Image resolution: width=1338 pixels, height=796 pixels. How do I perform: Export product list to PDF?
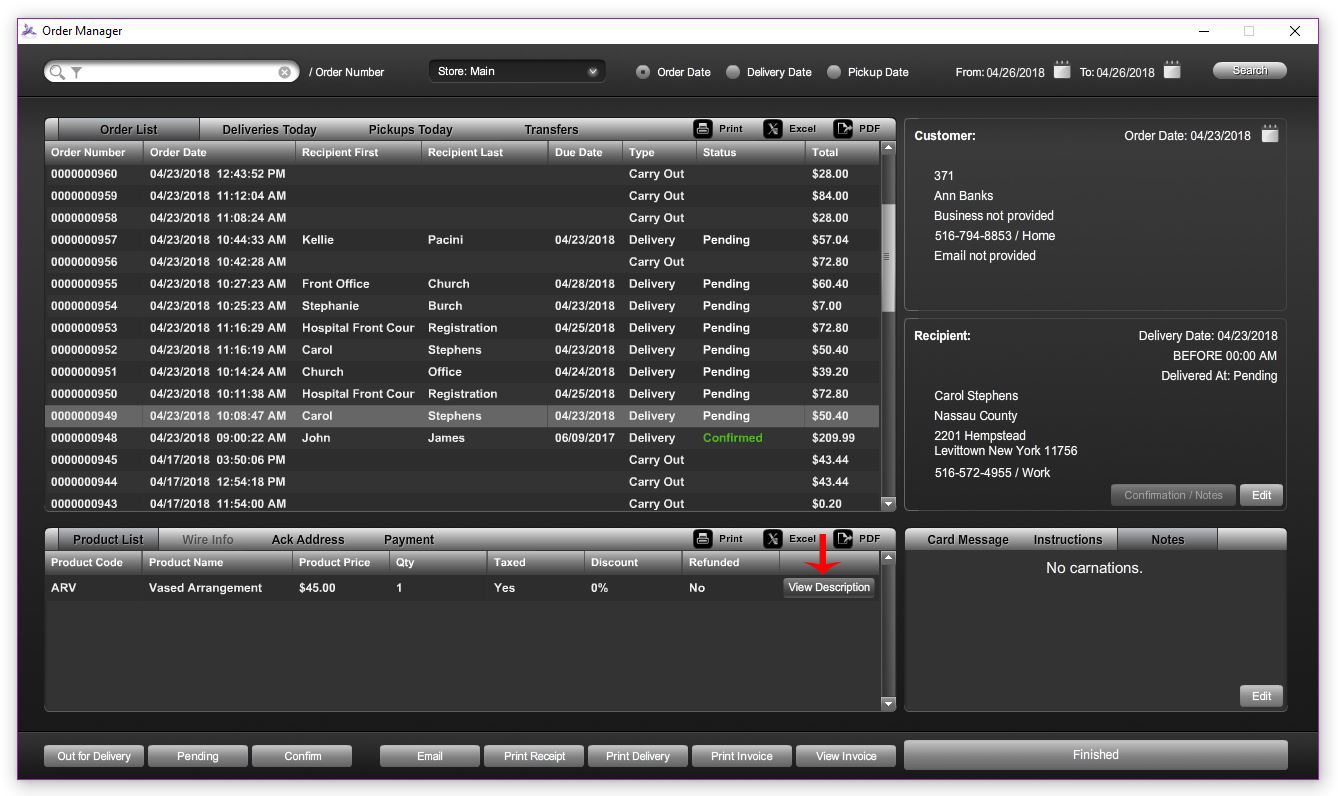tap(844, 539)
